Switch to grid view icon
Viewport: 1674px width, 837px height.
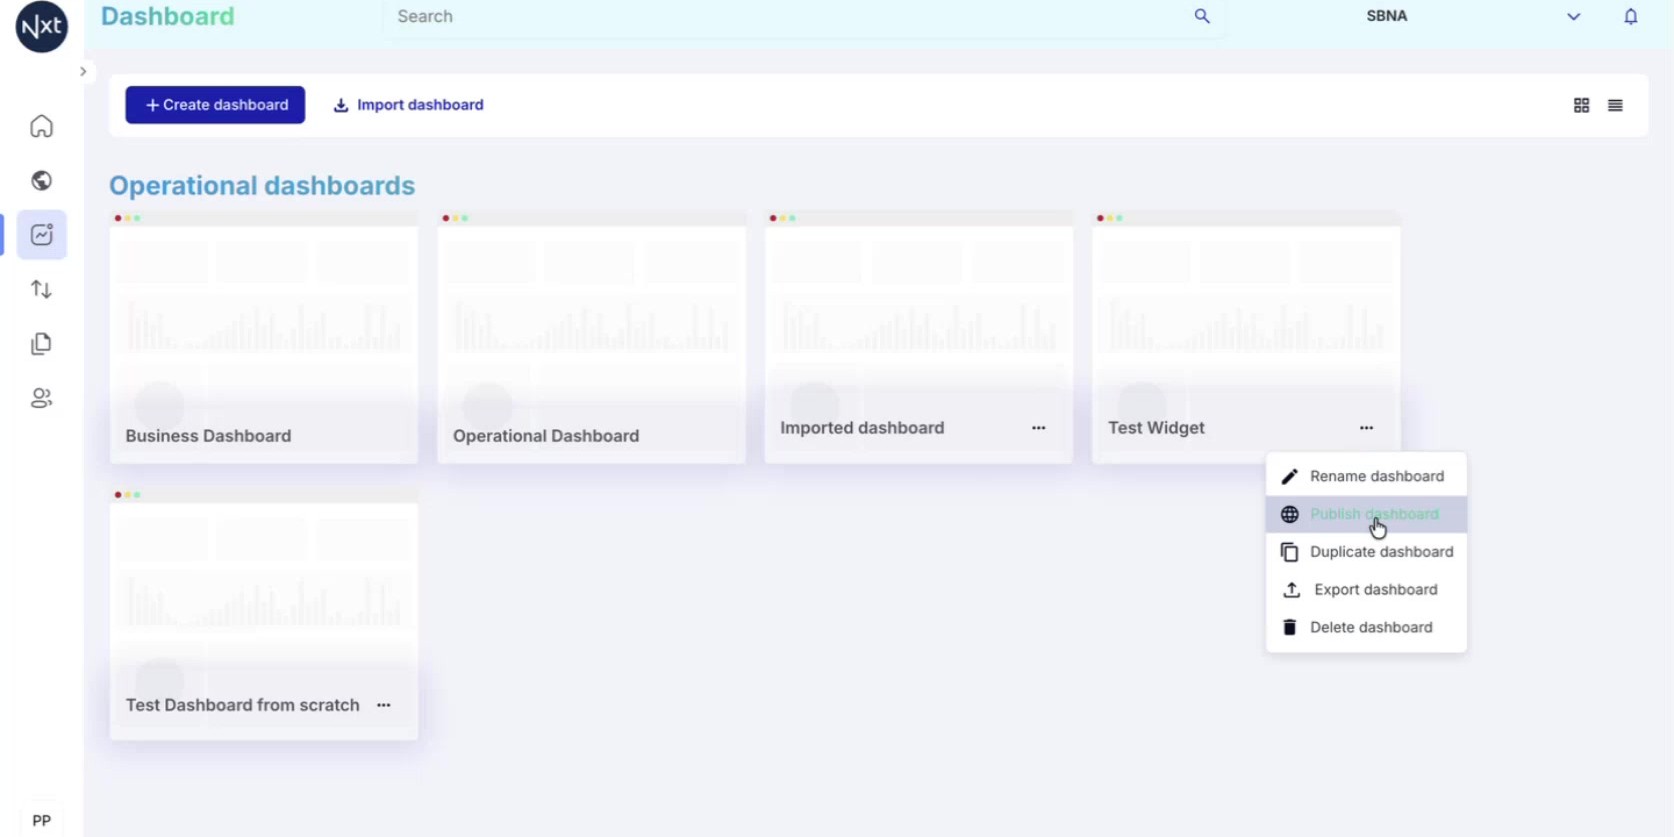pyautogui.click(x=1581, y=105)
